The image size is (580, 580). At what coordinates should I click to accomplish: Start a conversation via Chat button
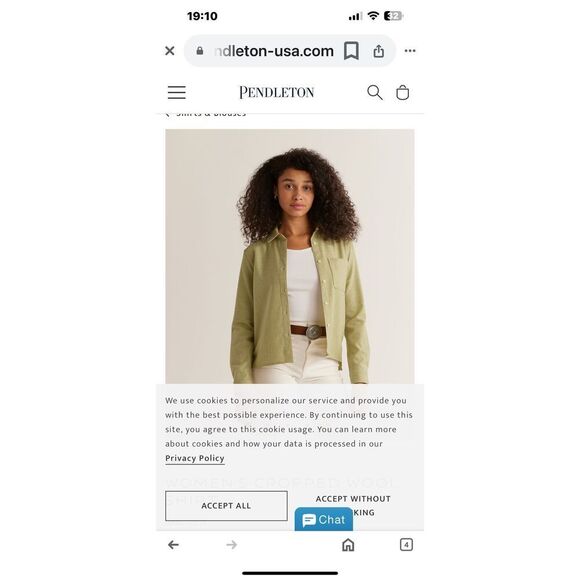[x=324, y=519]
